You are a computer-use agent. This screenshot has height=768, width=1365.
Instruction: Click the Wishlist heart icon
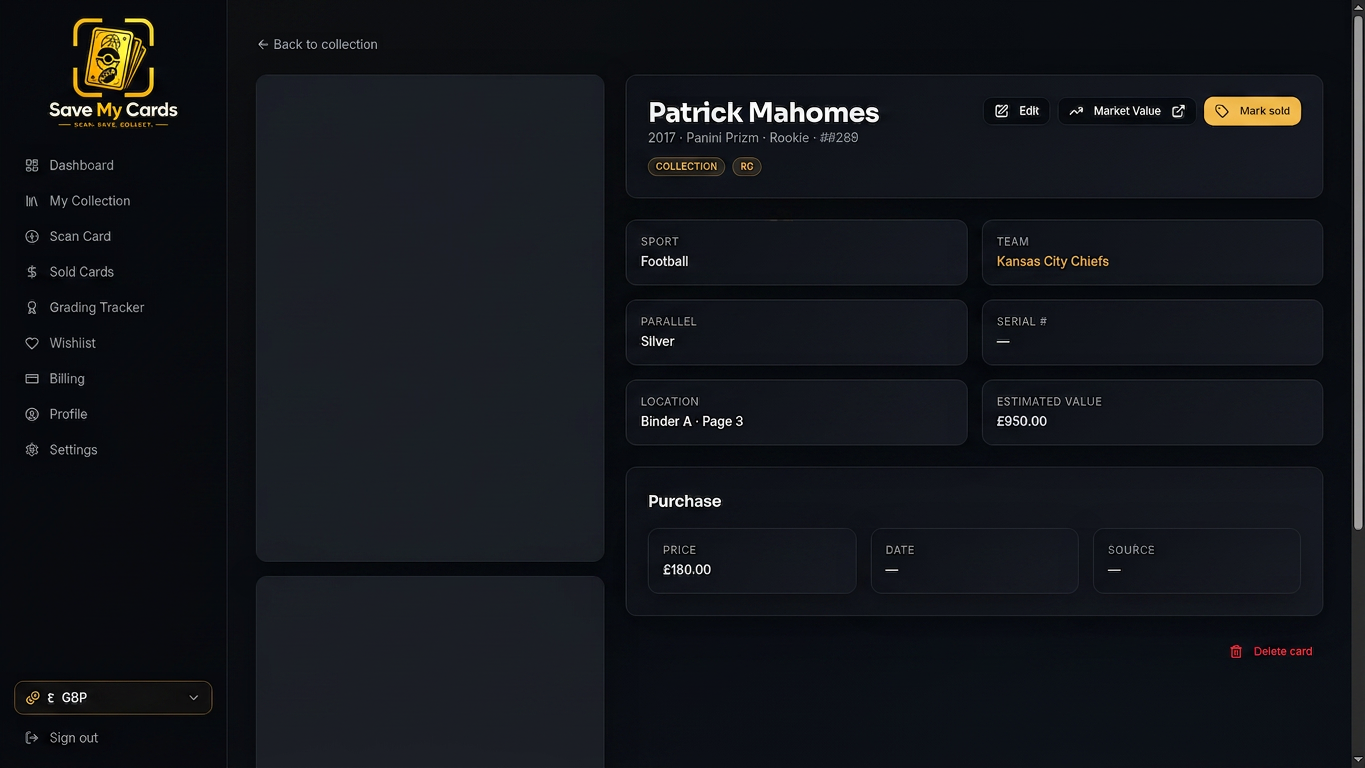coord(32,343)
